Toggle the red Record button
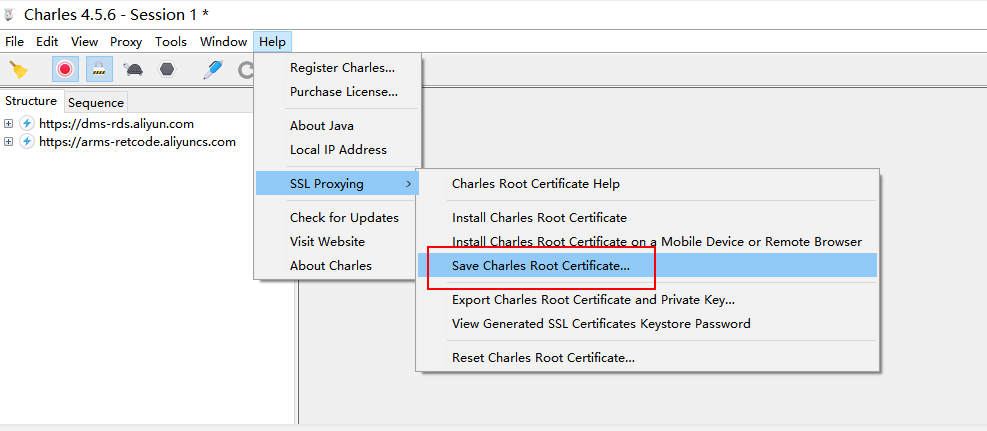The image size is (987, 431). pos(65,69)
